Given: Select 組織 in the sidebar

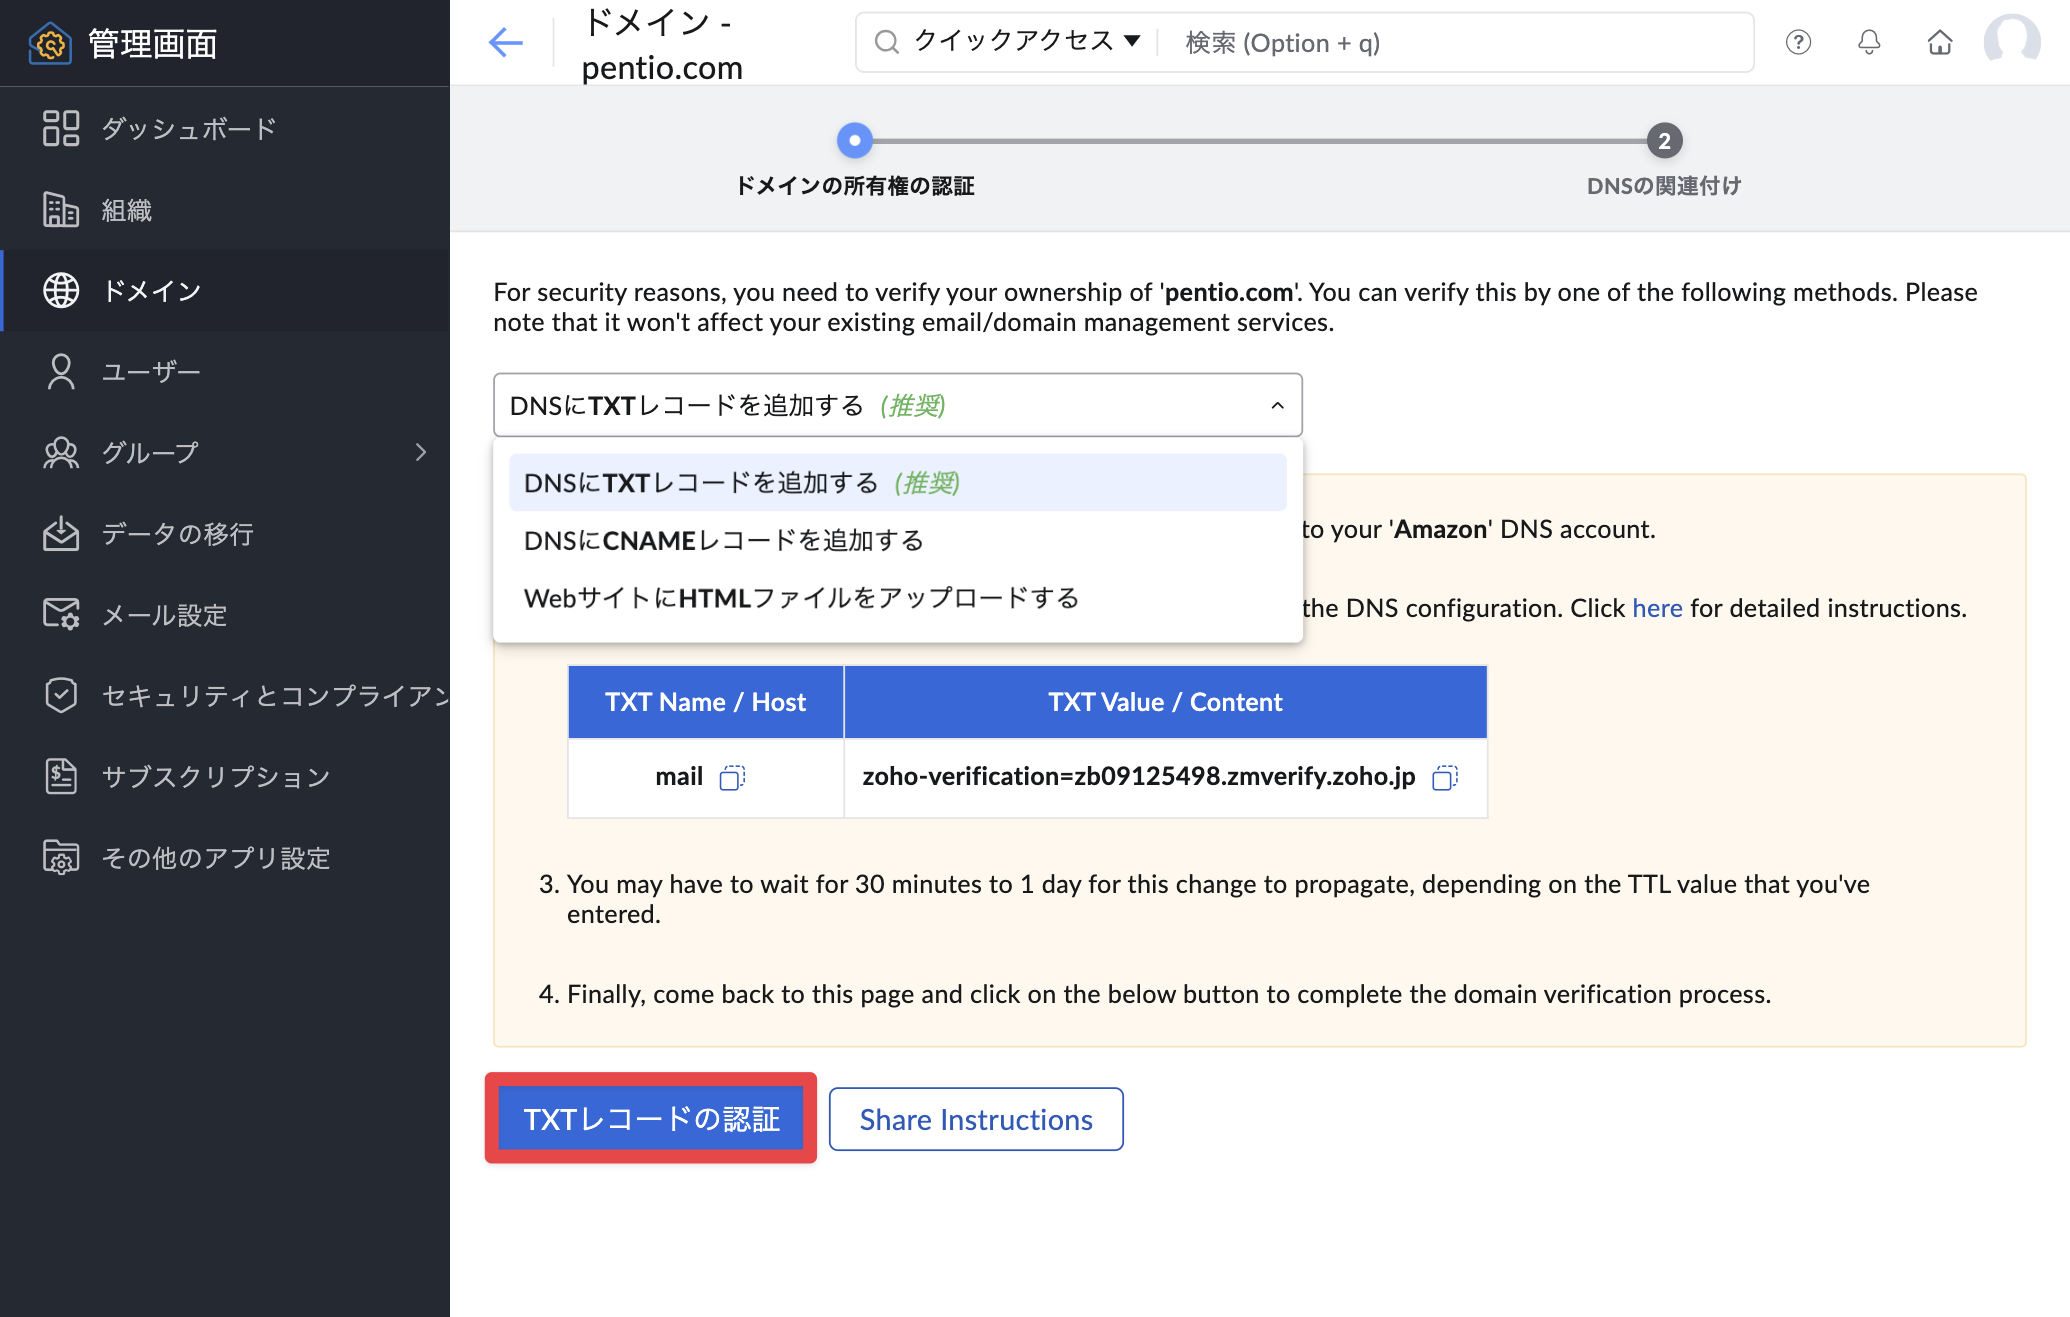Looking at the screenshot, I should pyautogui.click(x=126, y=210).
